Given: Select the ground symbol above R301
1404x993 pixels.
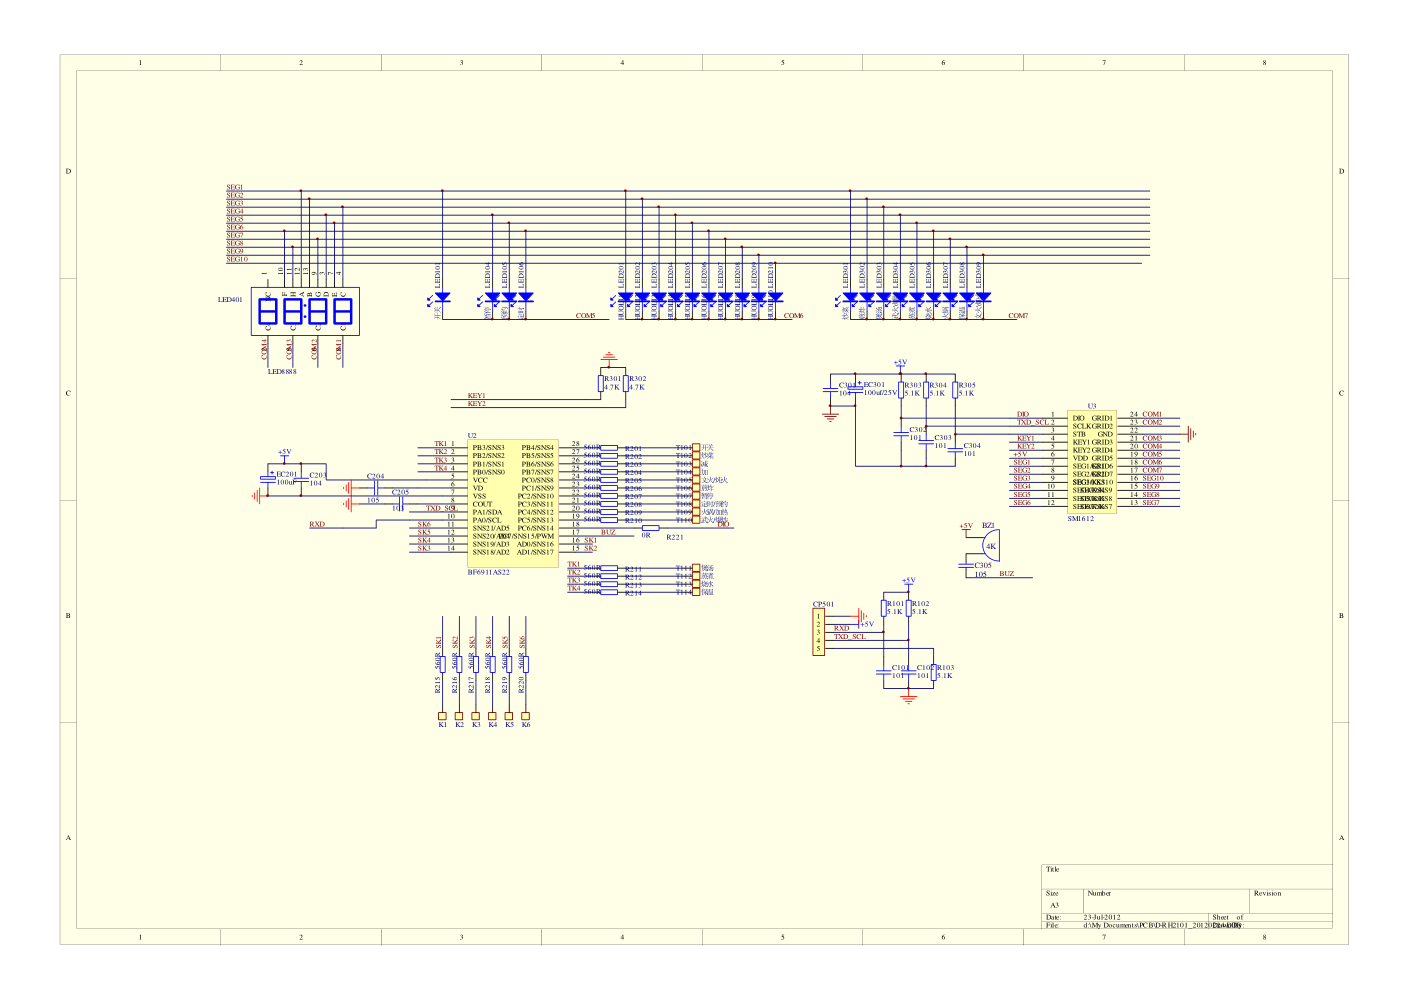Looking at the screenshot, I should [x=609, y=356].
